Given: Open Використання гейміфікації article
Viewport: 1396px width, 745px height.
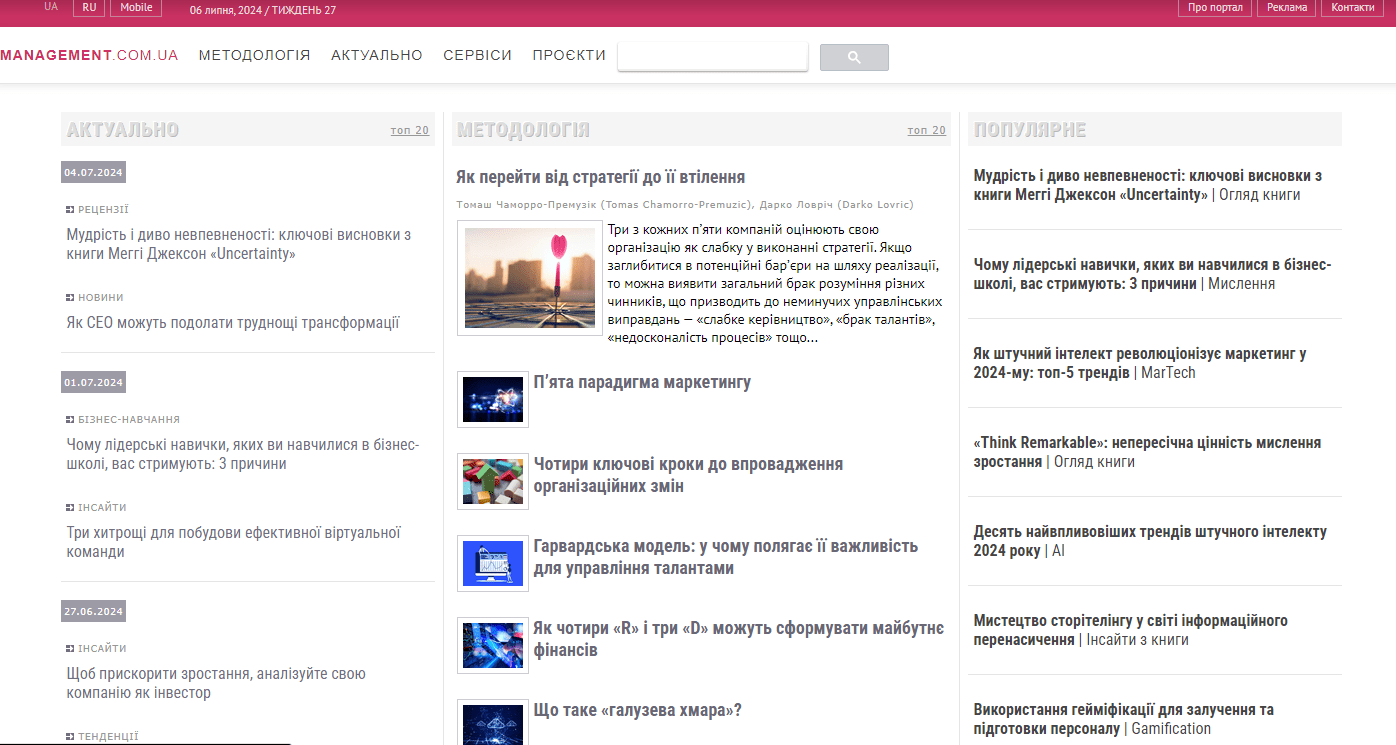Looking at the screenshot, I should [1124, 719].
